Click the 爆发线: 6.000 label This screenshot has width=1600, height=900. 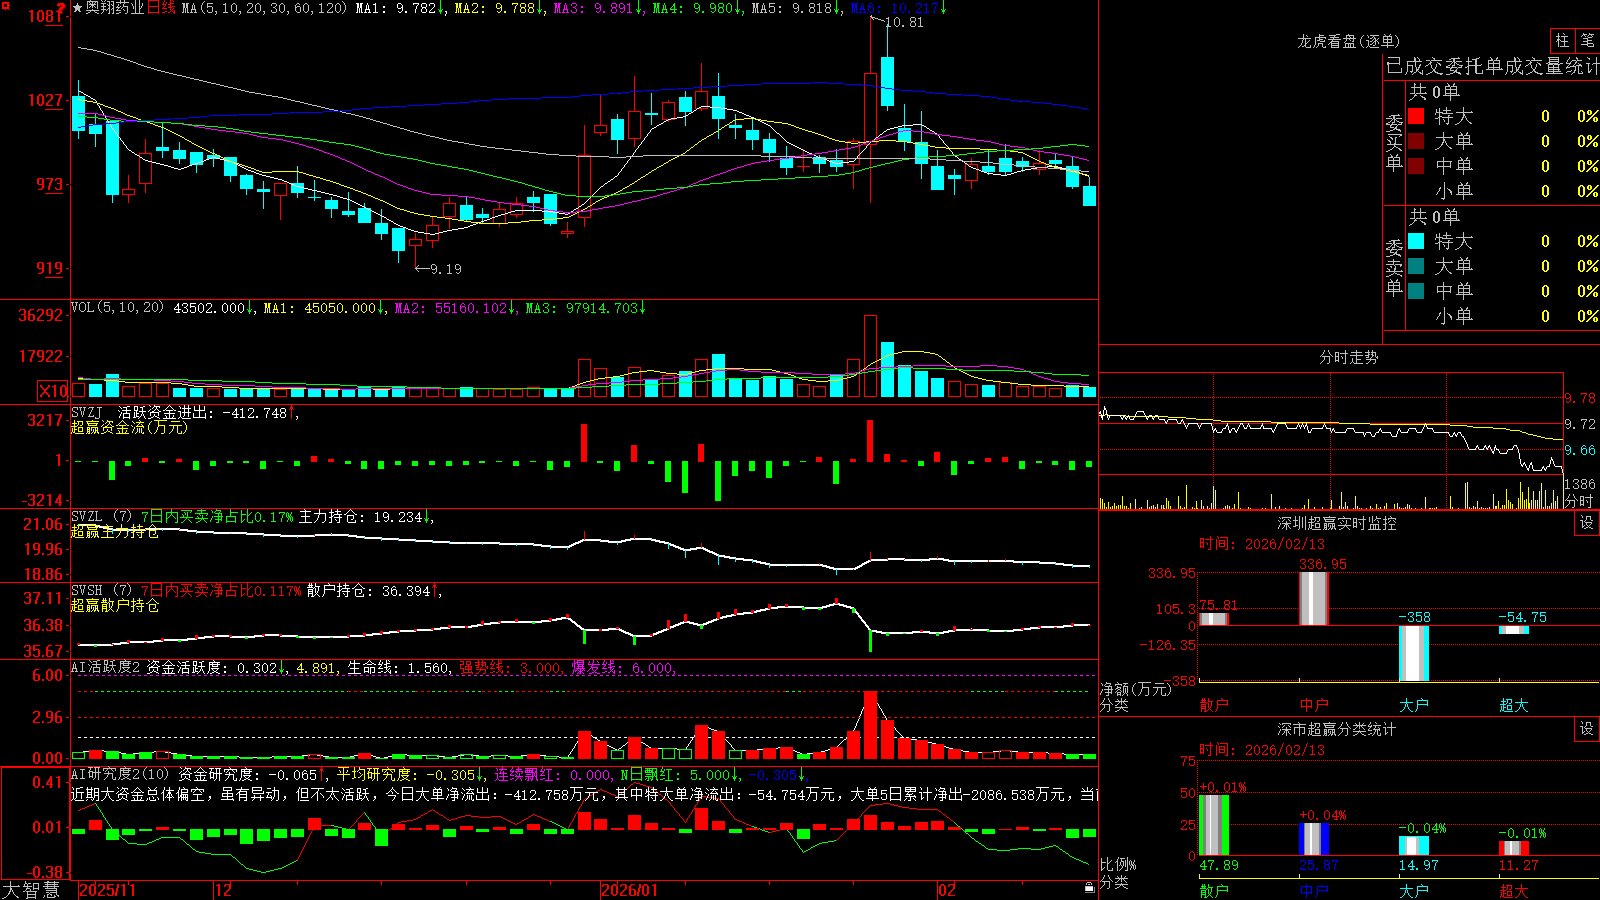click(x=622, y=667)
